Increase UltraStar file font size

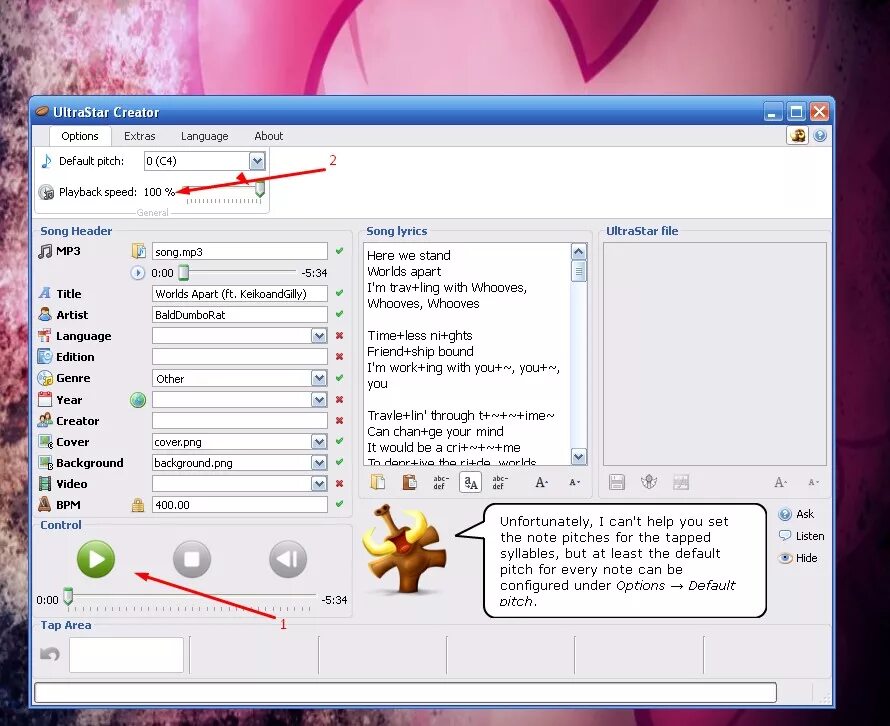[781, 482]
